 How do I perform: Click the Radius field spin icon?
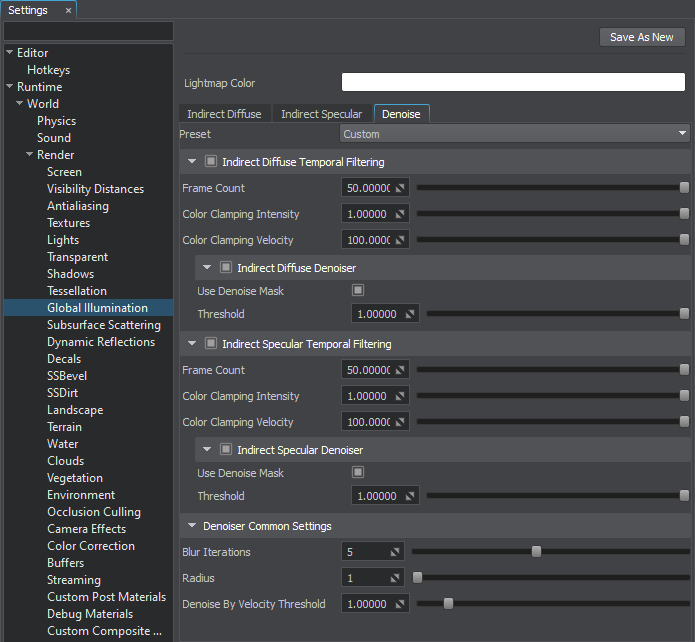tap(396, 578)
